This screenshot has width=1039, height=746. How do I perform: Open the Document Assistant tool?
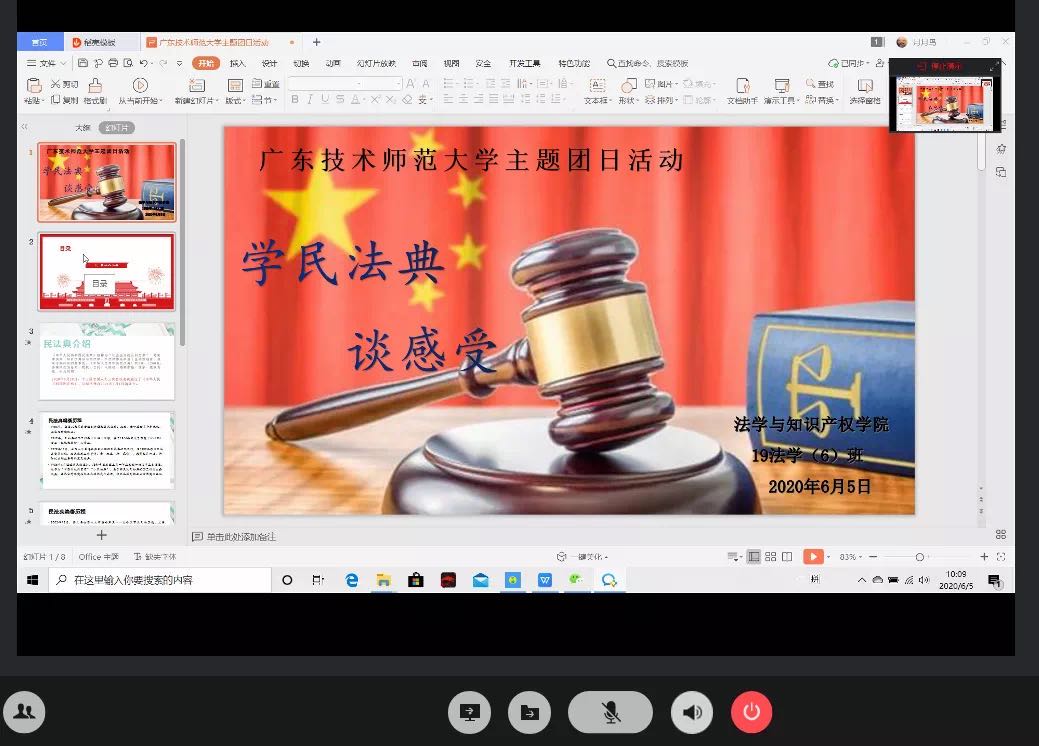[x=741, y=86]
